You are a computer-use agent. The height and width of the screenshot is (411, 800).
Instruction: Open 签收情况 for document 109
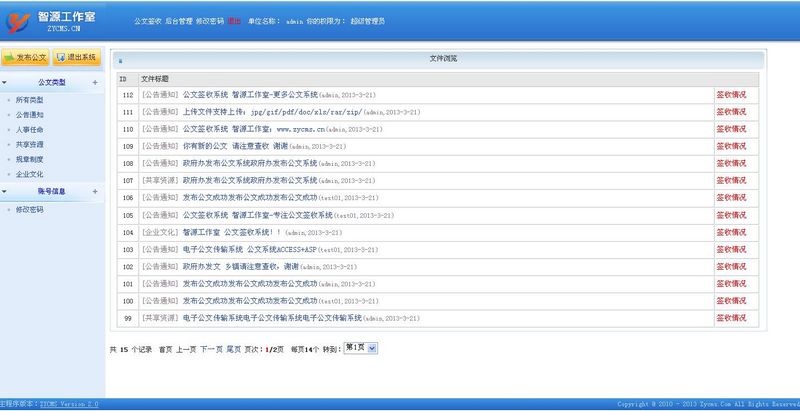pyautogui.click(x=731, y=146)
